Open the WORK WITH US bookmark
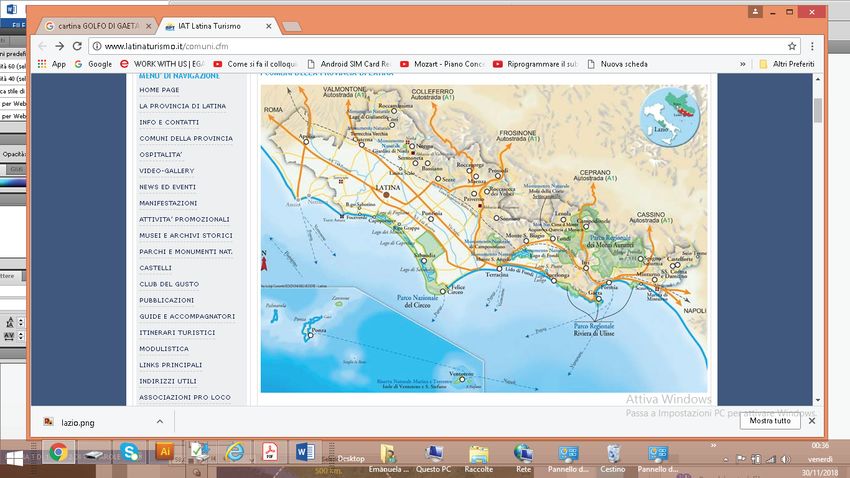 (162, 64)
